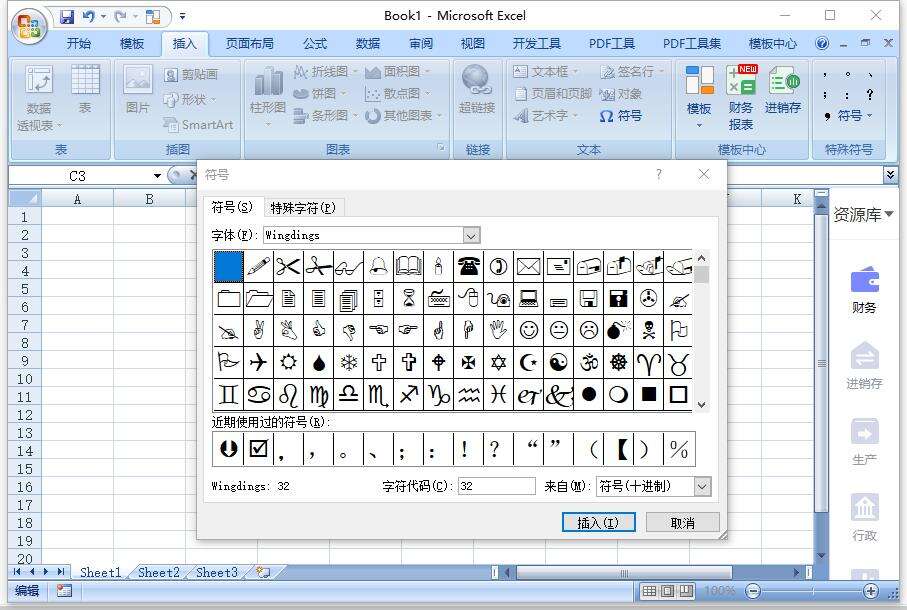Open the 开始 ribbon tab
907x610 pixels.
click(x=79, y=43)
